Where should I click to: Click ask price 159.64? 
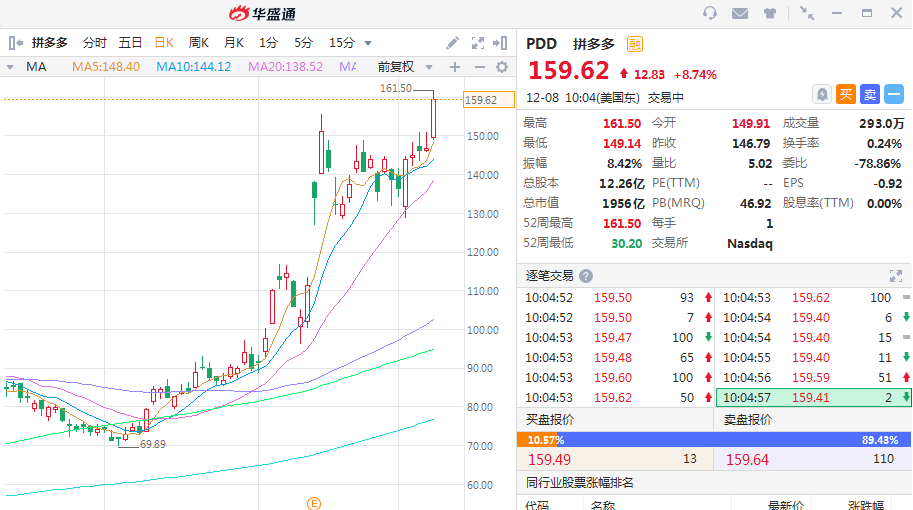point(747,459)
